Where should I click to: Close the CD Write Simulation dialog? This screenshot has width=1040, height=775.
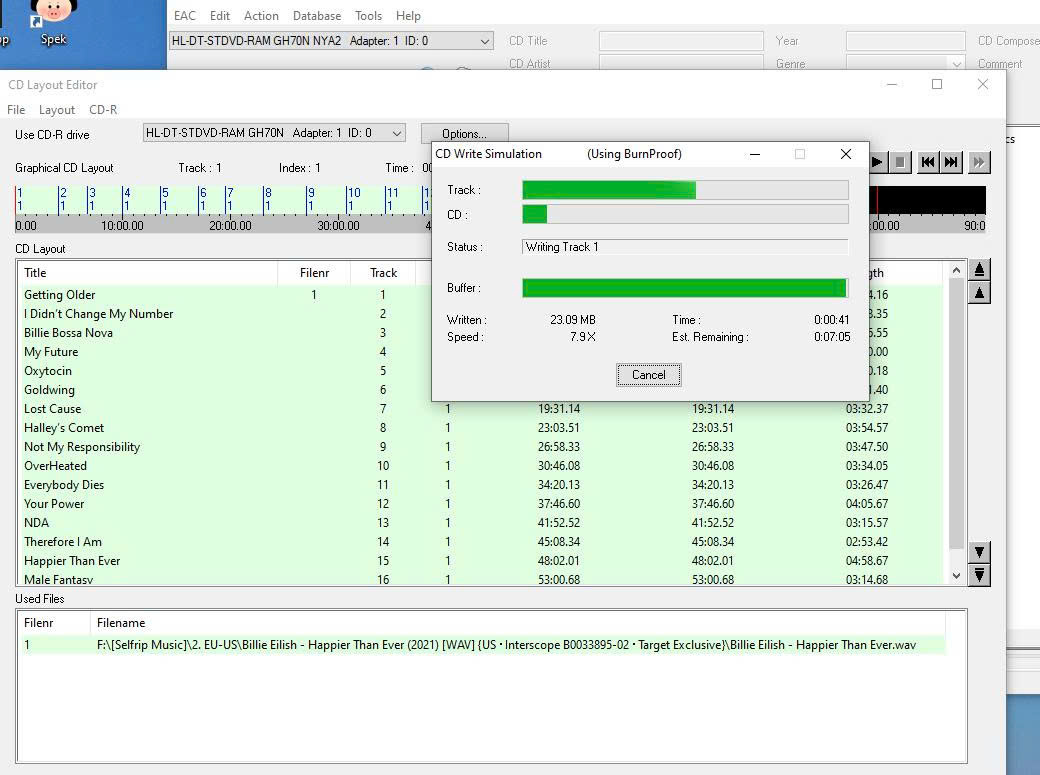click(x=846, y=154)
